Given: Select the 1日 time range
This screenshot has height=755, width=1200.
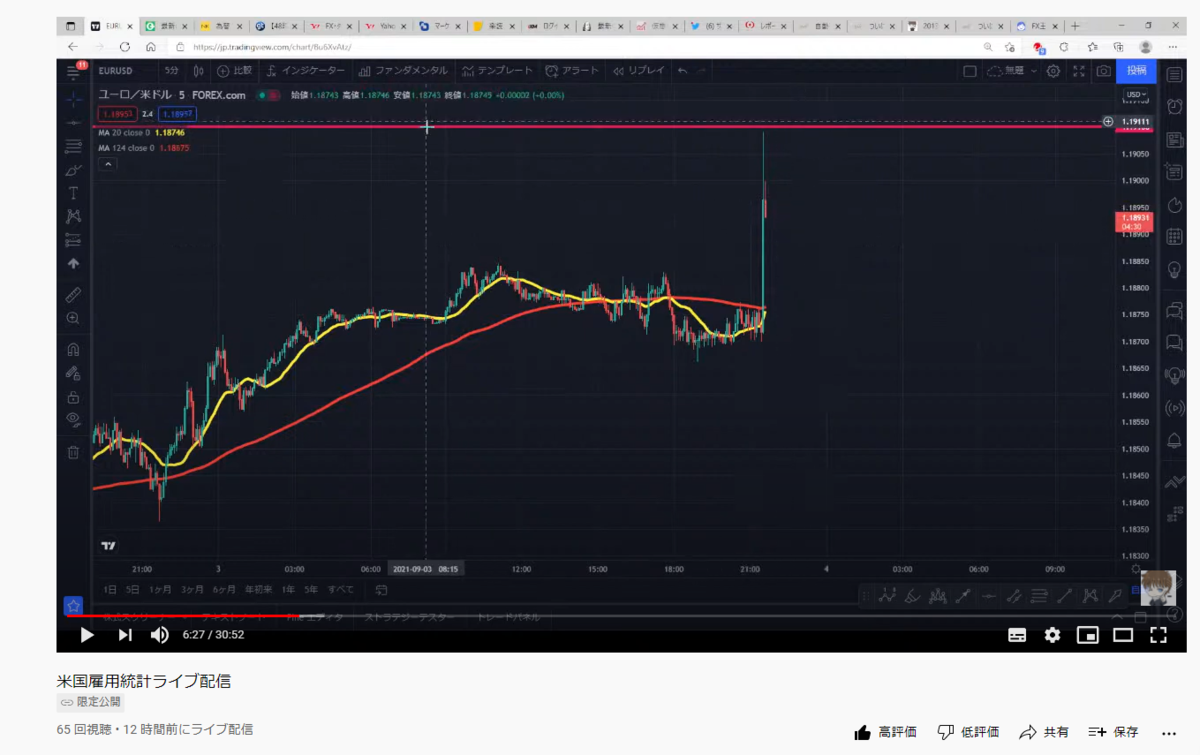Looking at the screenshot, I should (x=110, y=589).
